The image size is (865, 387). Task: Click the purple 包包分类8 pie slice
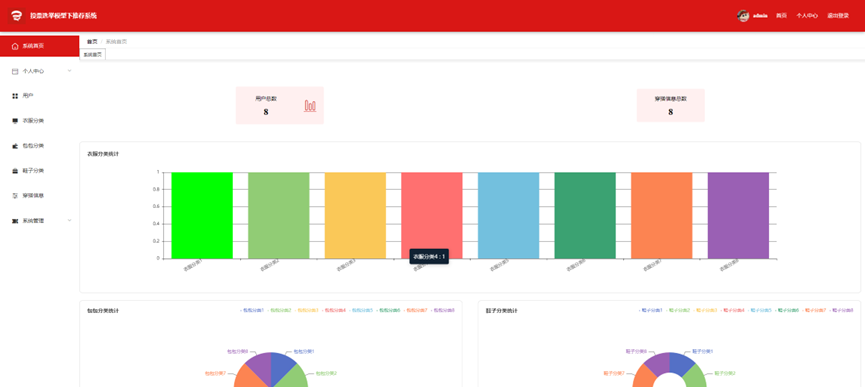[x=261, y=366]
